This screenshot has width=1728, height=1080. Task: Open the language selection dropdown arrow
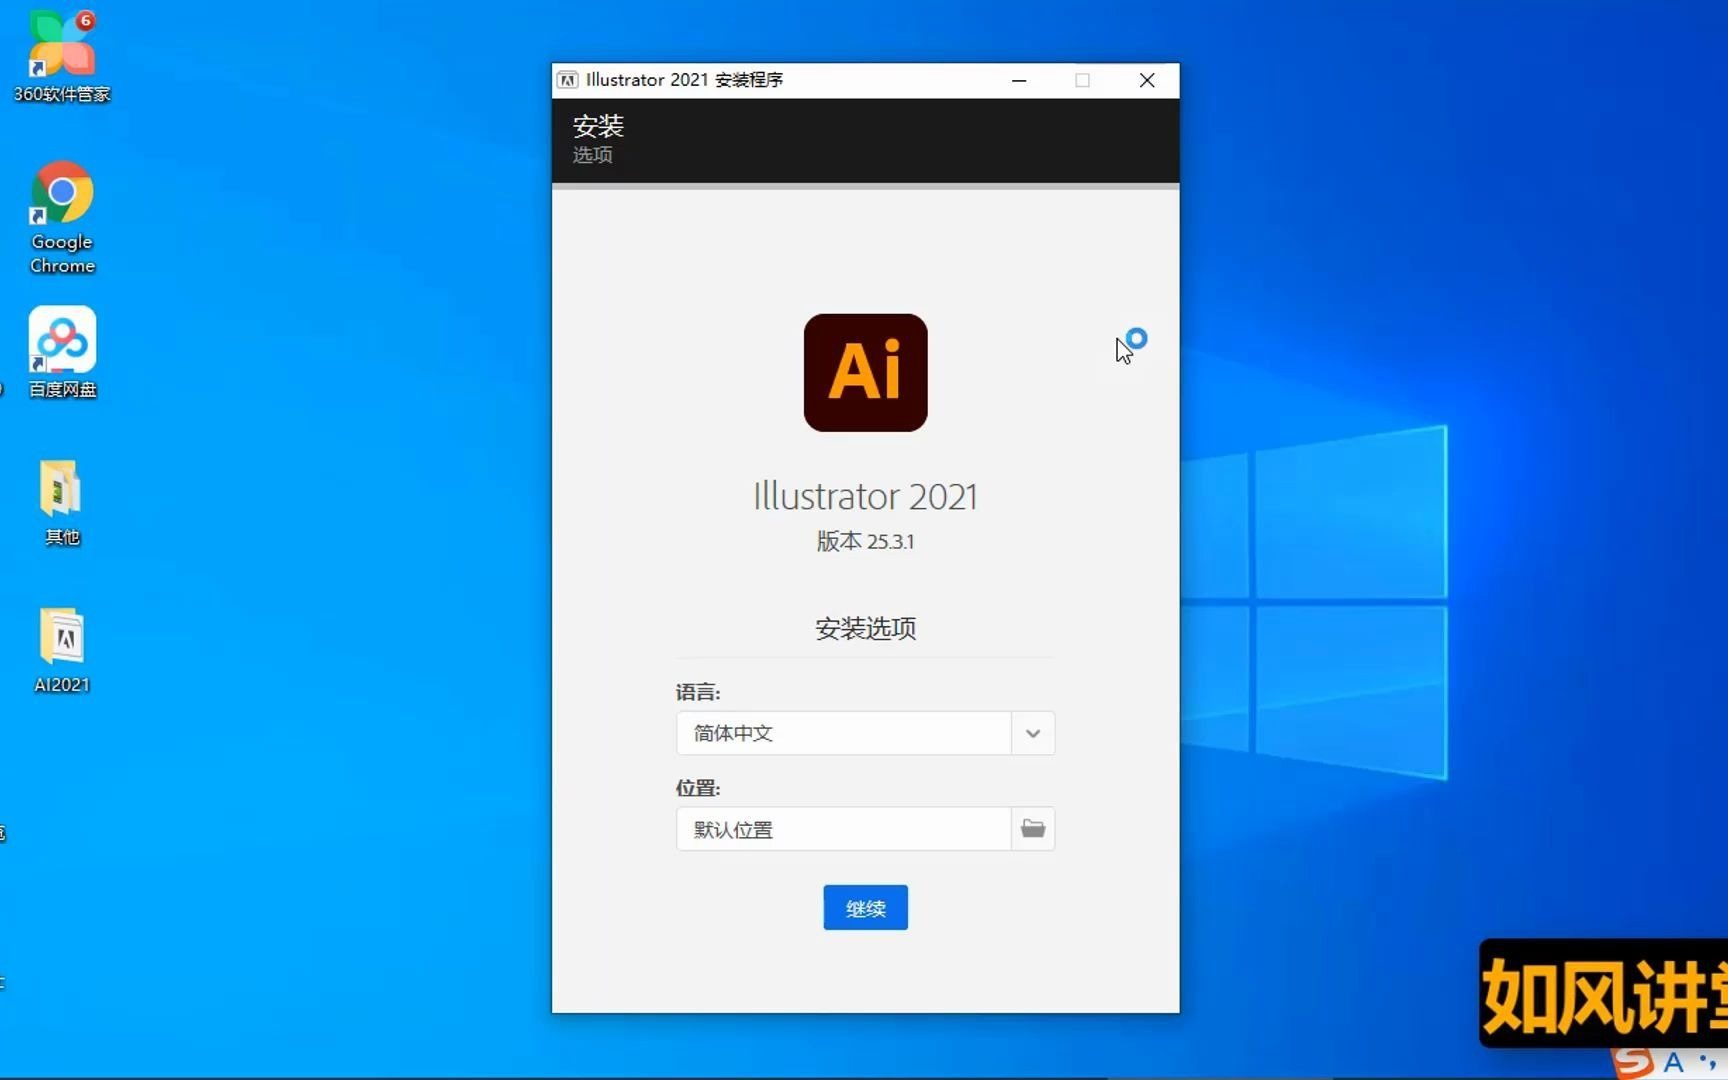1032,733
